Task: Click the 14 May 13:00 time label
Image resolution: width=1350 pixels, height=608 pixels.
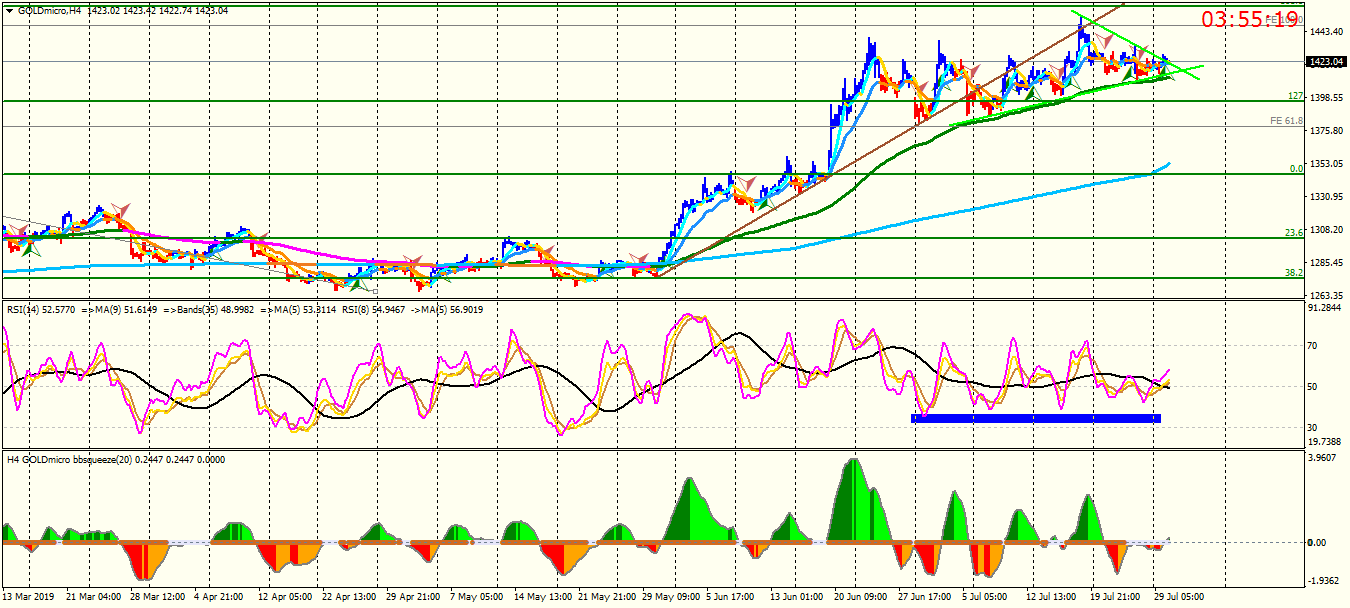Action: coord(542,597)
